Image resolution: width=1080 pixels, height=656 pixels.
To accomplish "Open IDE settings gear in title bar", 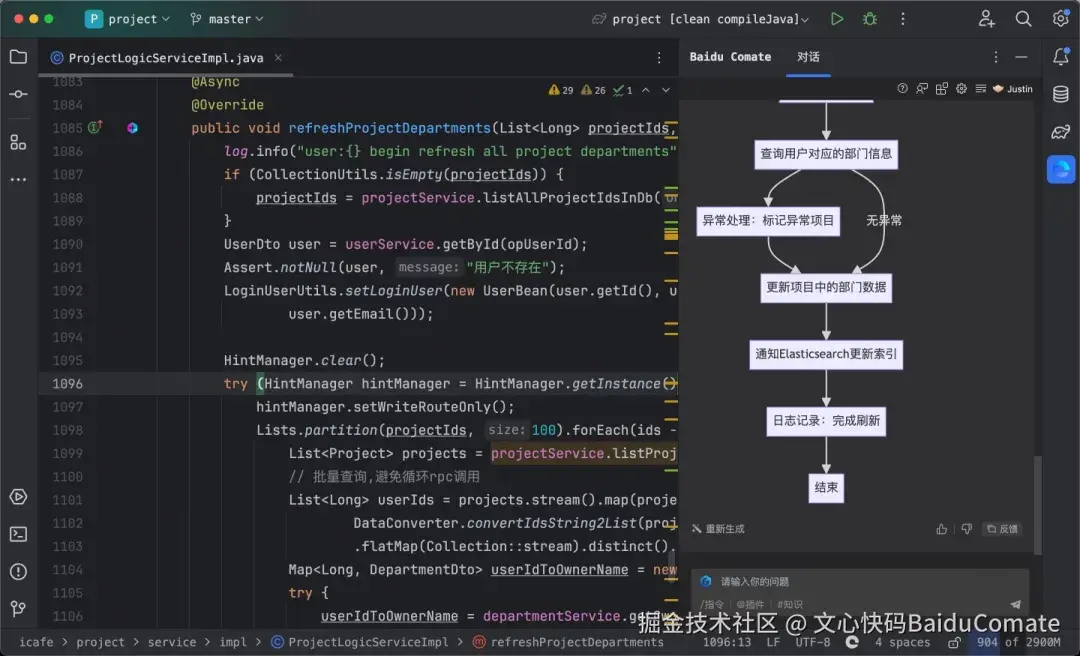I will [x=1061, y=19].
